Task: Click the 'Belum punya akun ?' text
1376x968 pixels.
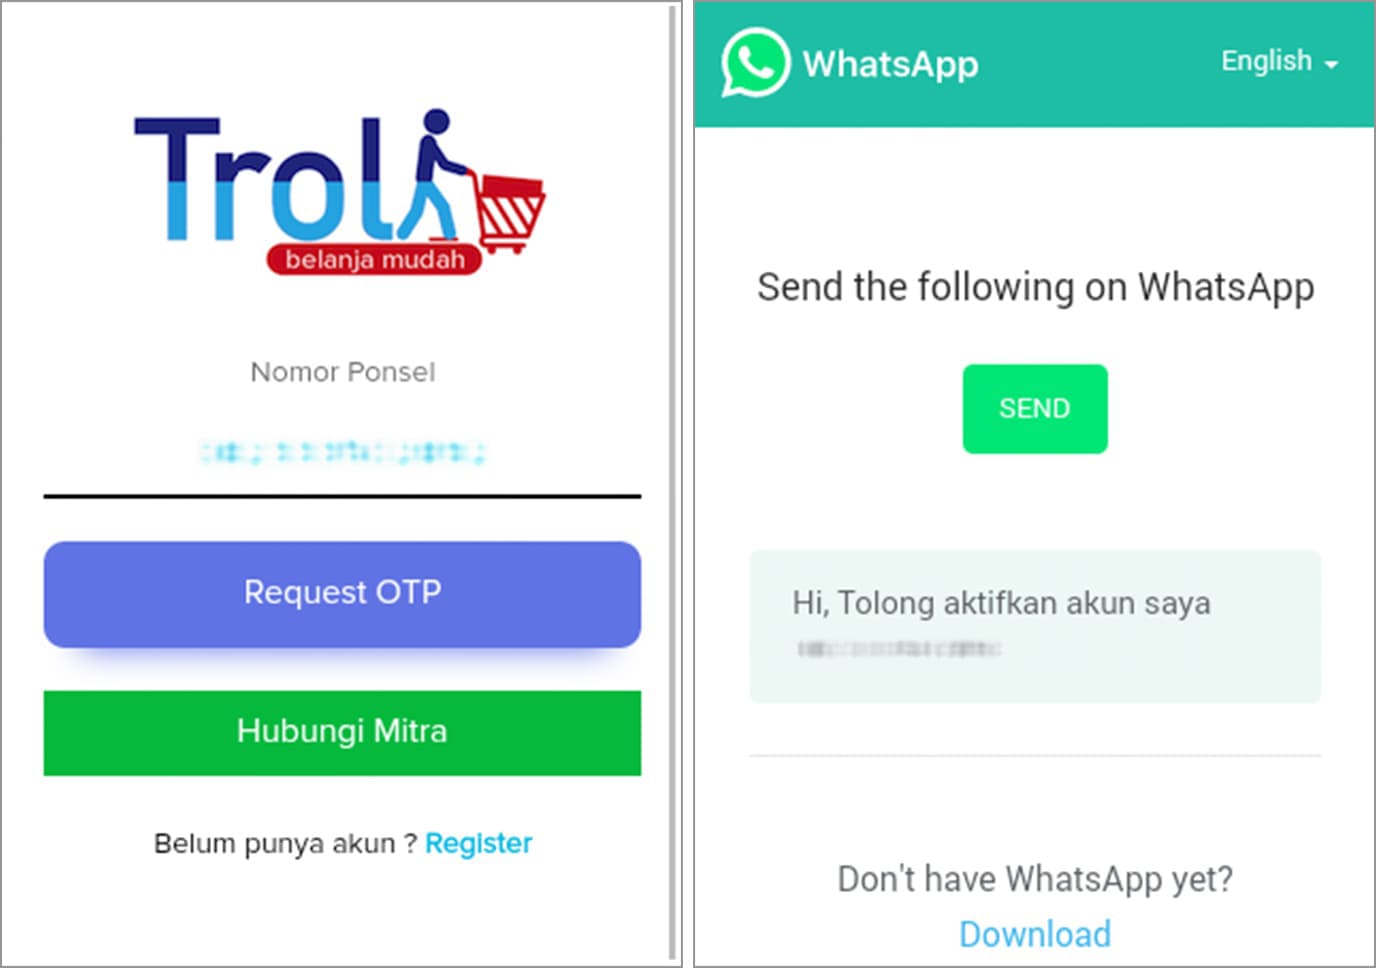Action: coord(285,843)
